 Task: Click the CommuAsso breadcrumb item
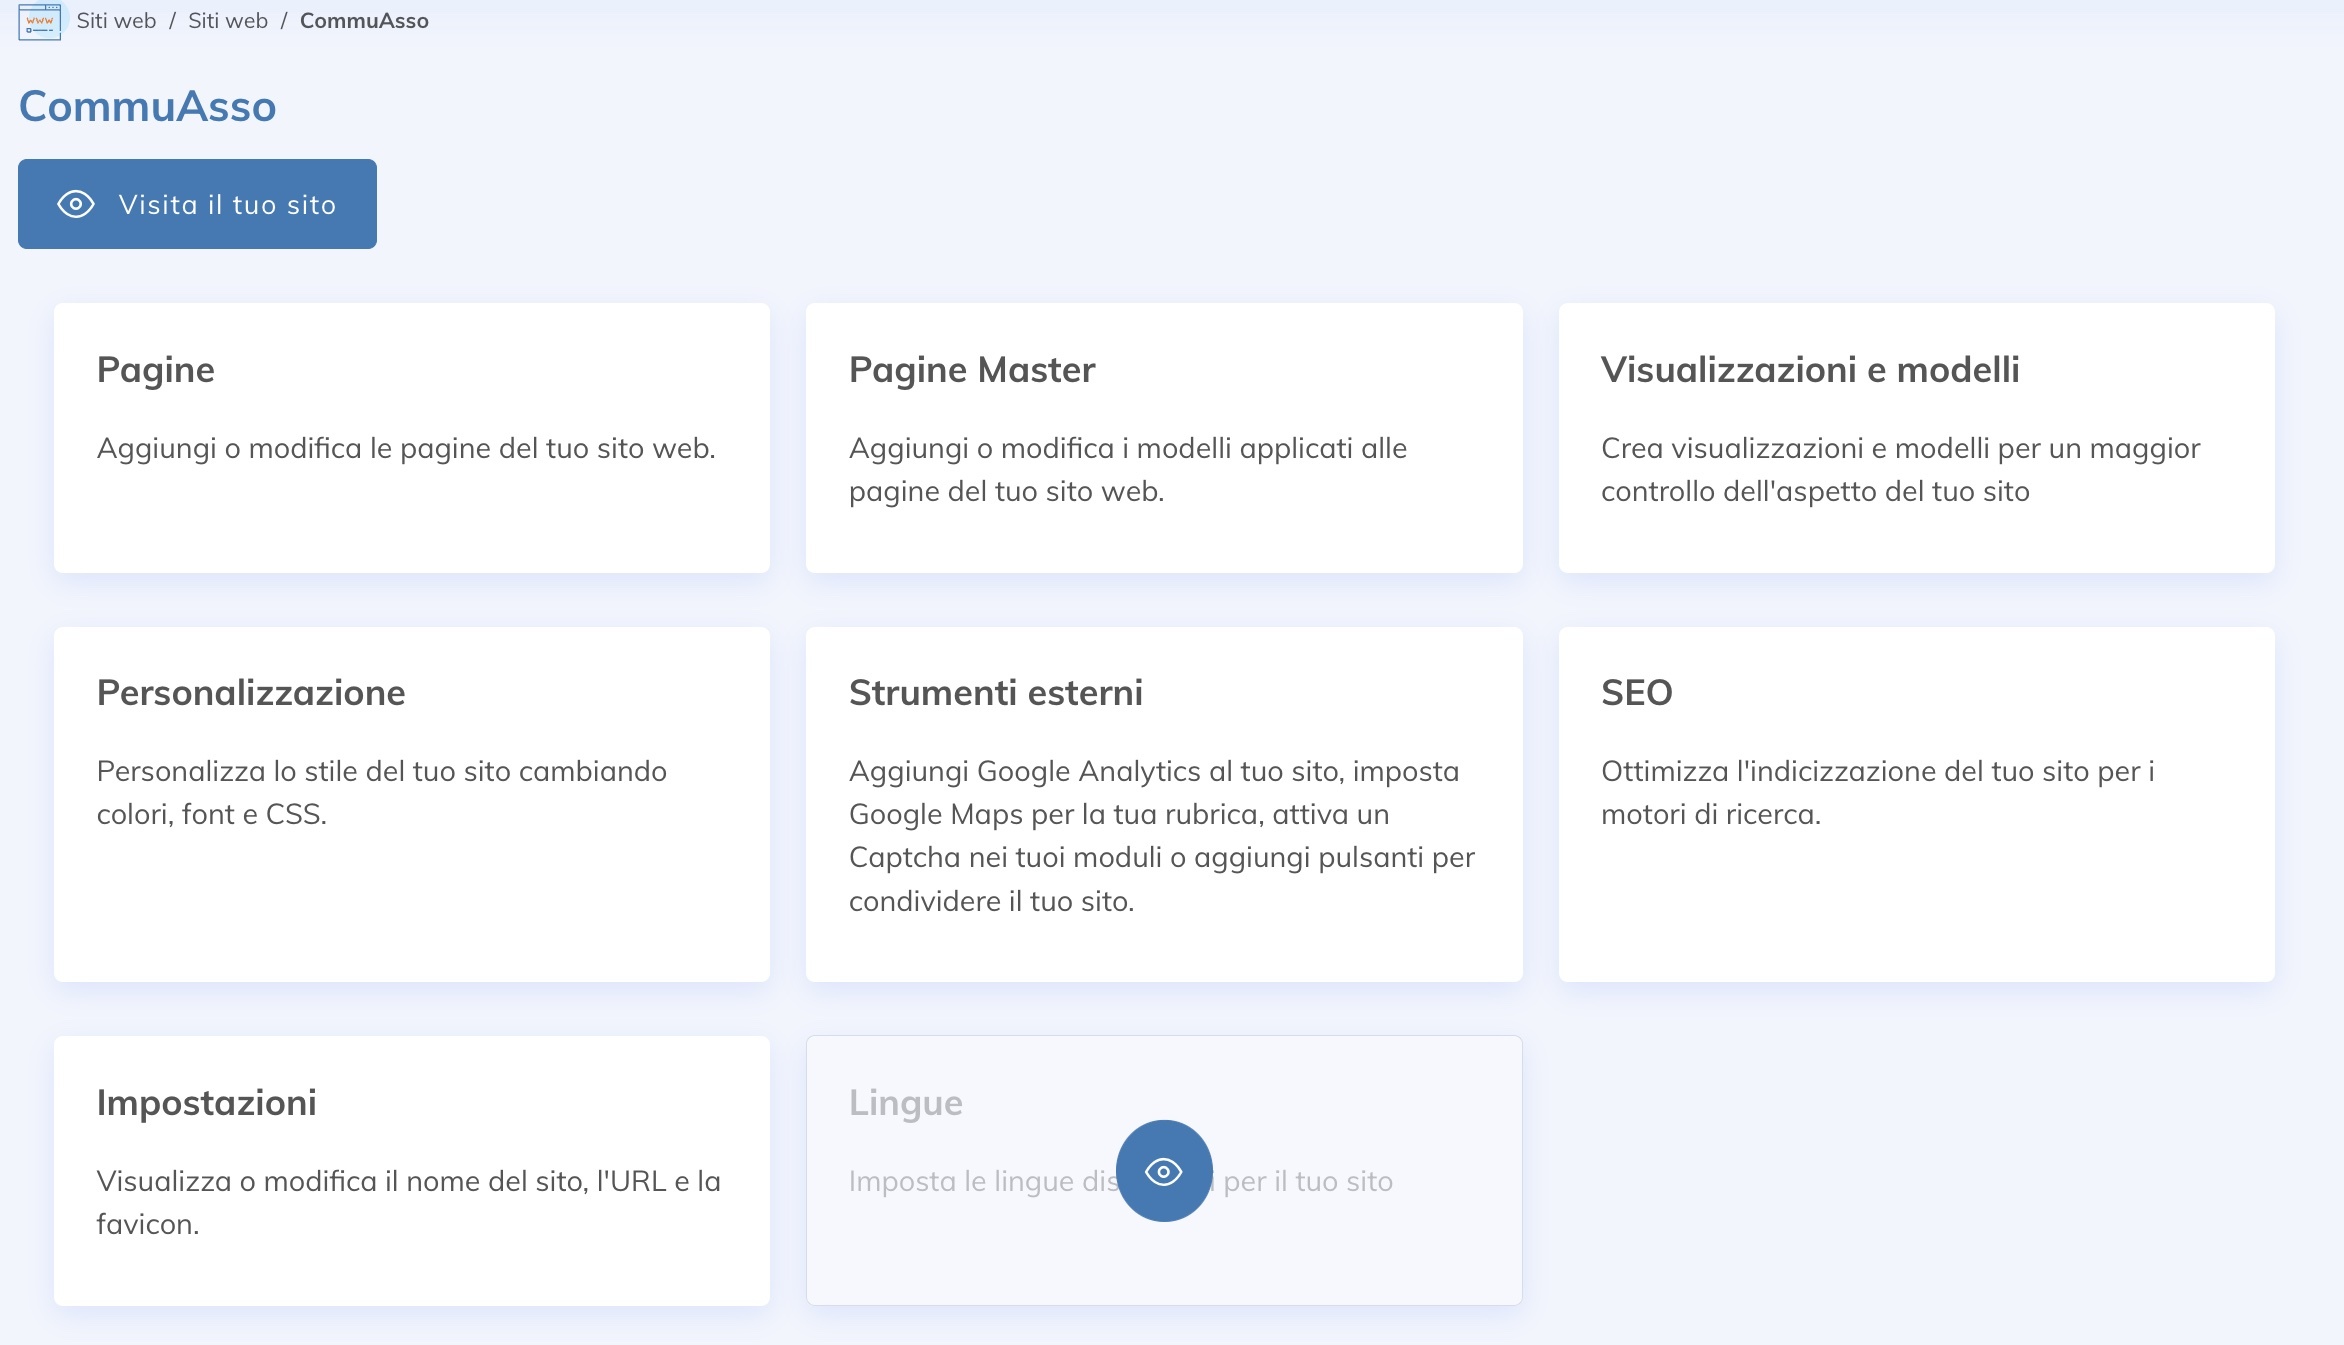coord(364,21)
